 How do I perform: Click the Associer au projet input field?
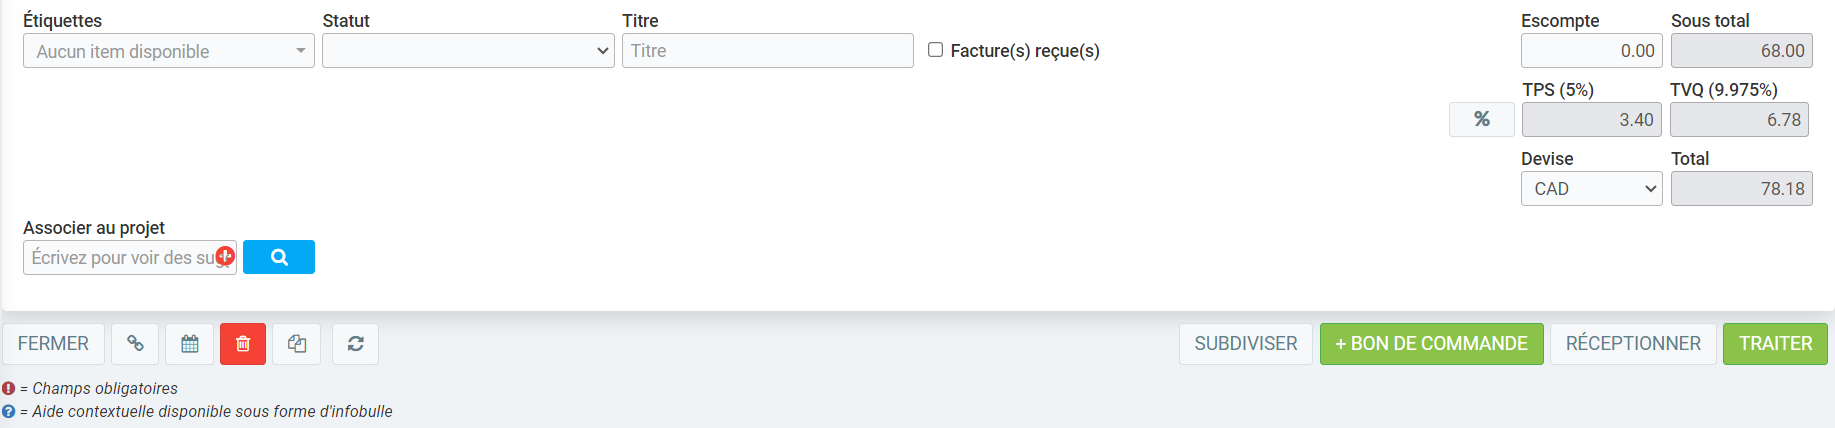click(x=120, y=257)
